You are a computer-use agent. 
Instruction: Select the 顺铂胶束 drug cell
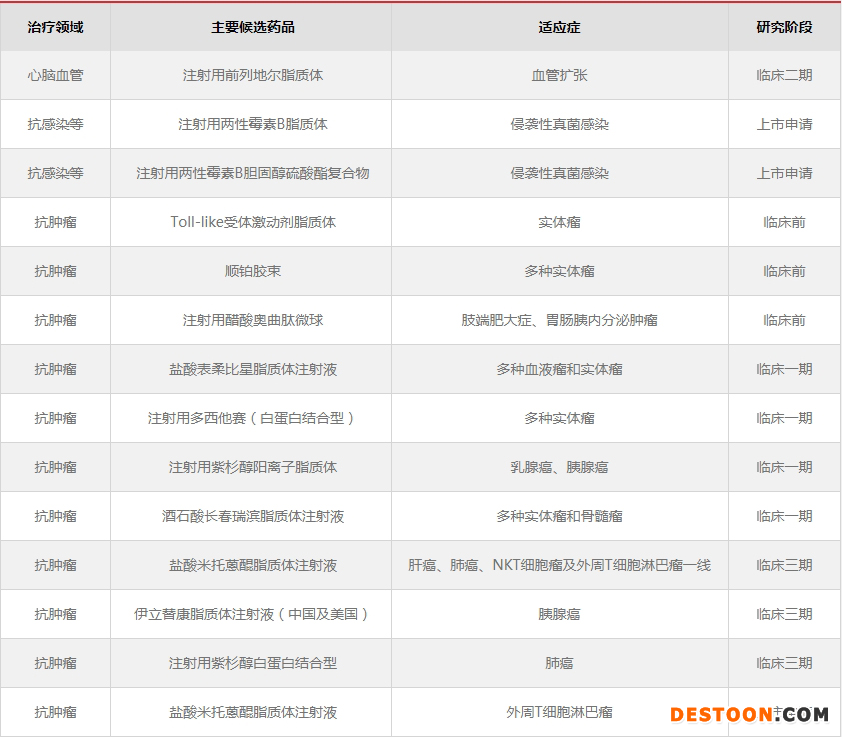click(x=252, y=271)
